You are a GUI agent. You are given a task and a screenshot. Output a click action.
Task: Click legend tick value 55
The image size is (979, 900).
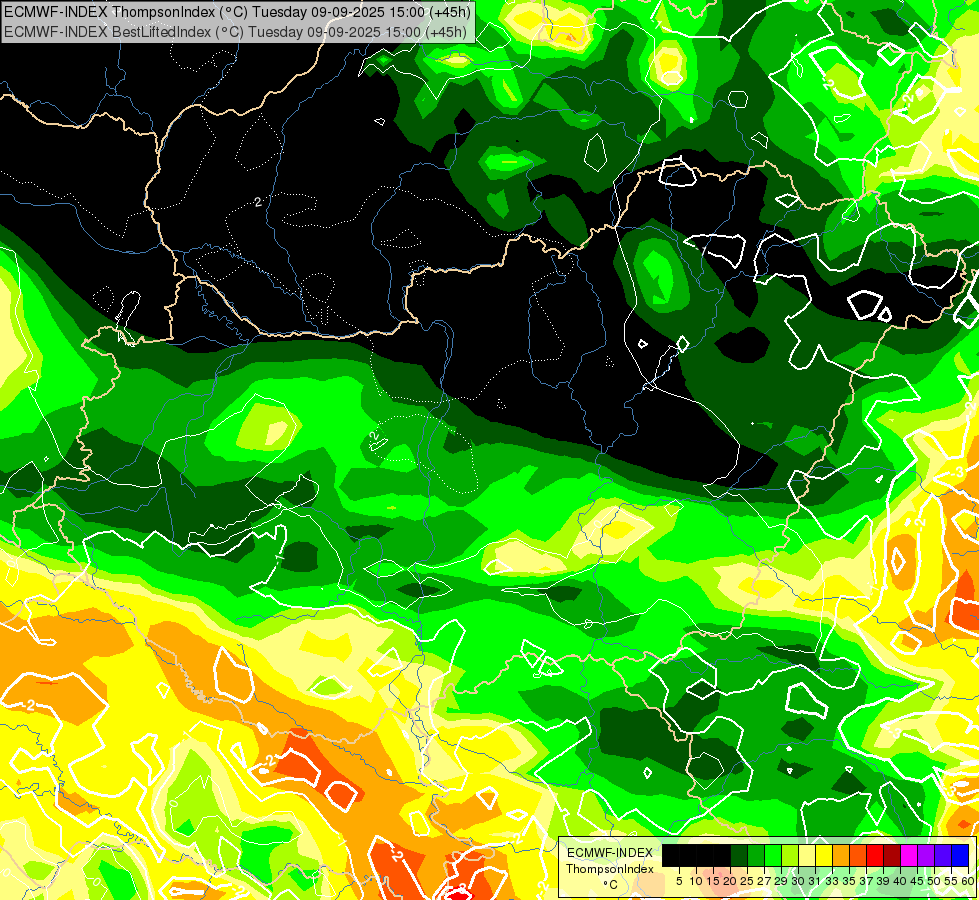(950, 881)
